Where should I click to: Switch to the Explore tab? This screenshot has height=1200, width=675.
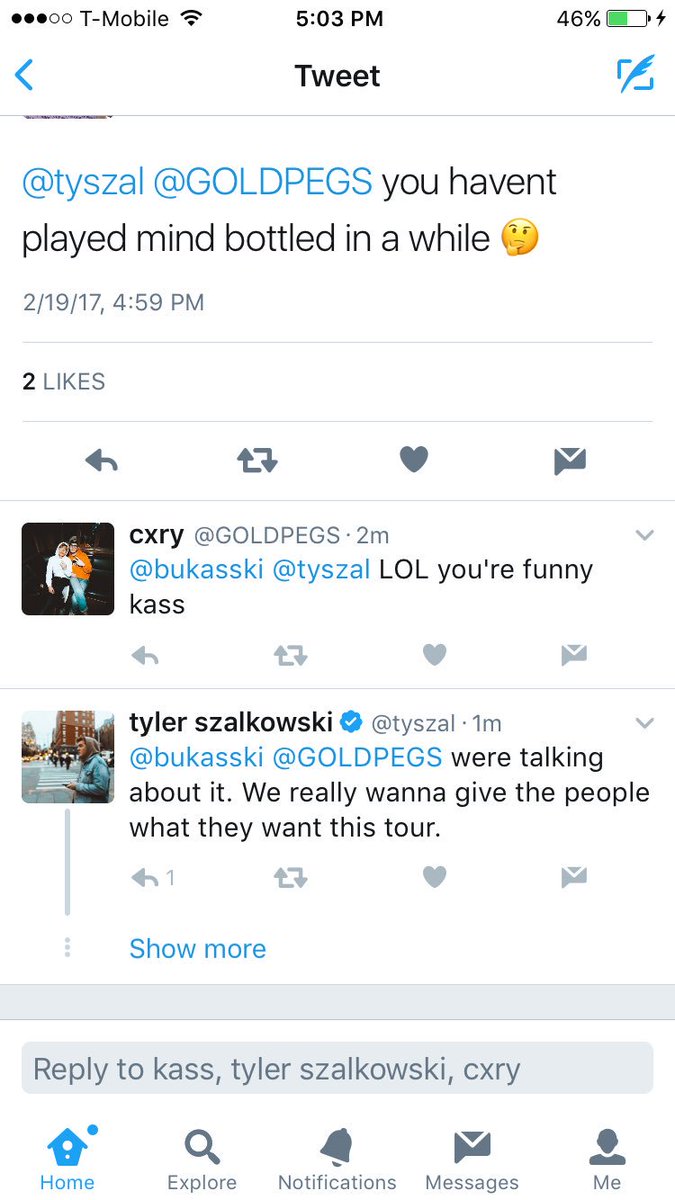(202, 1158)
